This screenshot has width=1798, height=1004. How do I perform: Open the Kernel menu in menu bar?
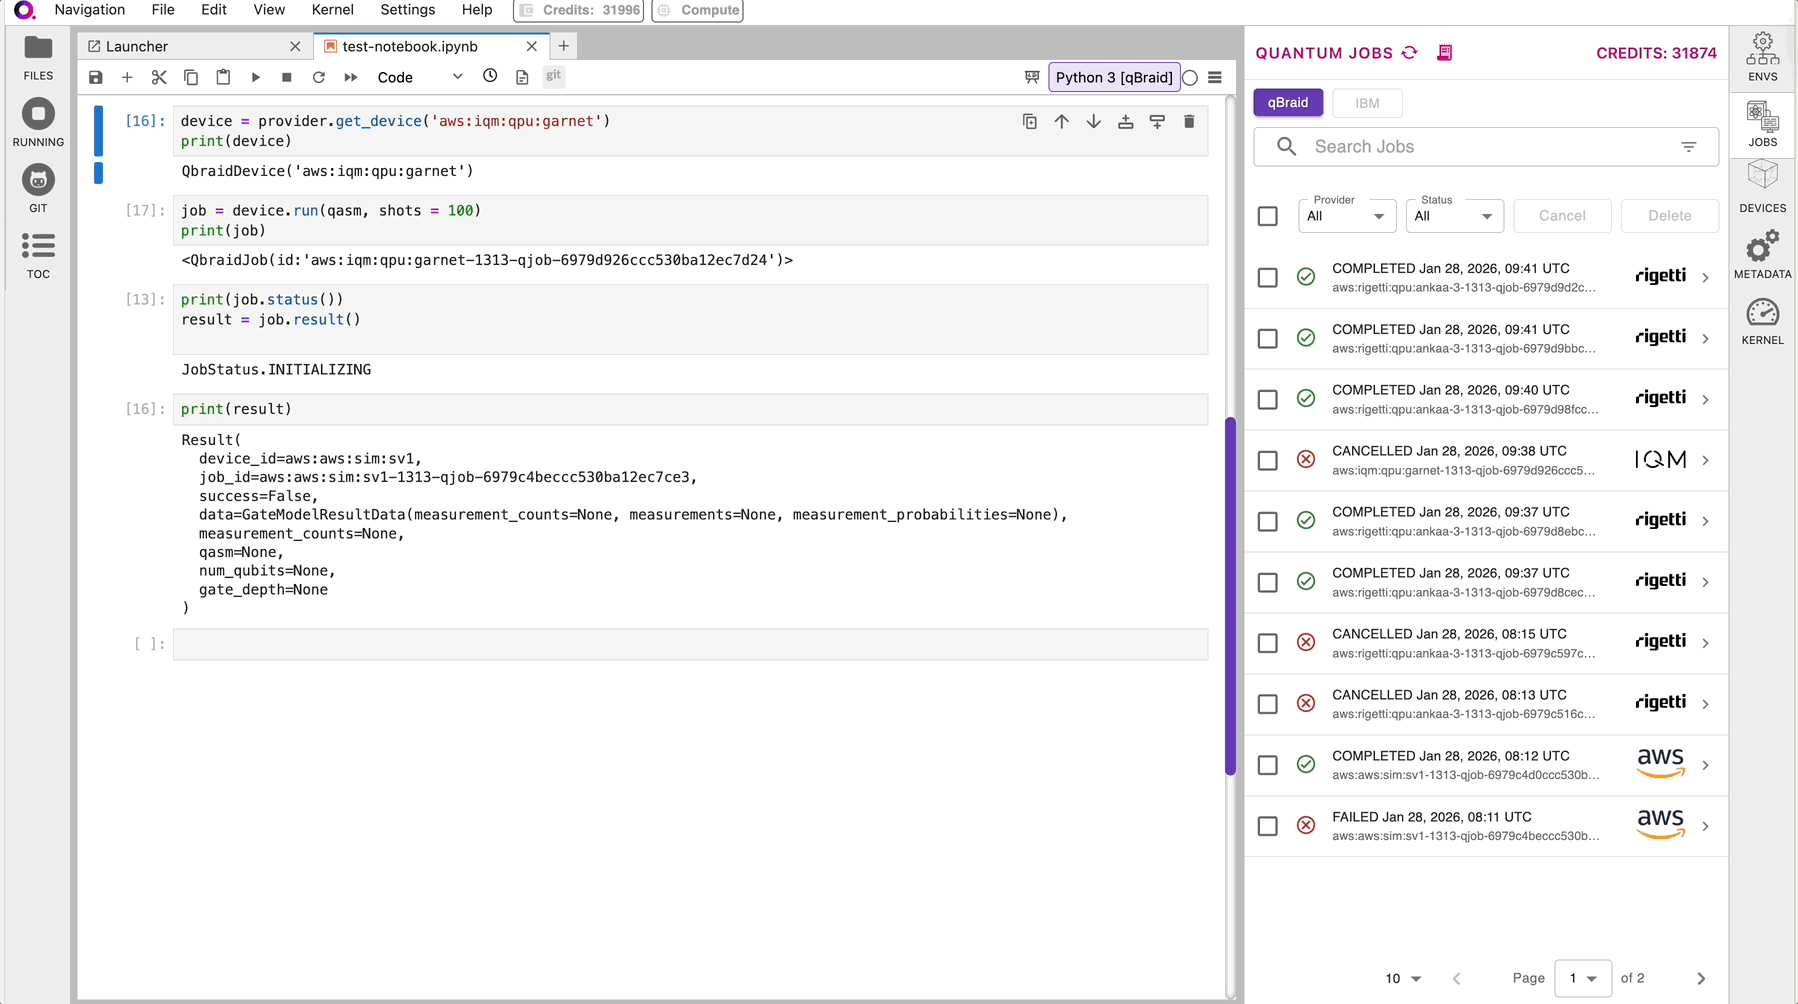(333, 10)
